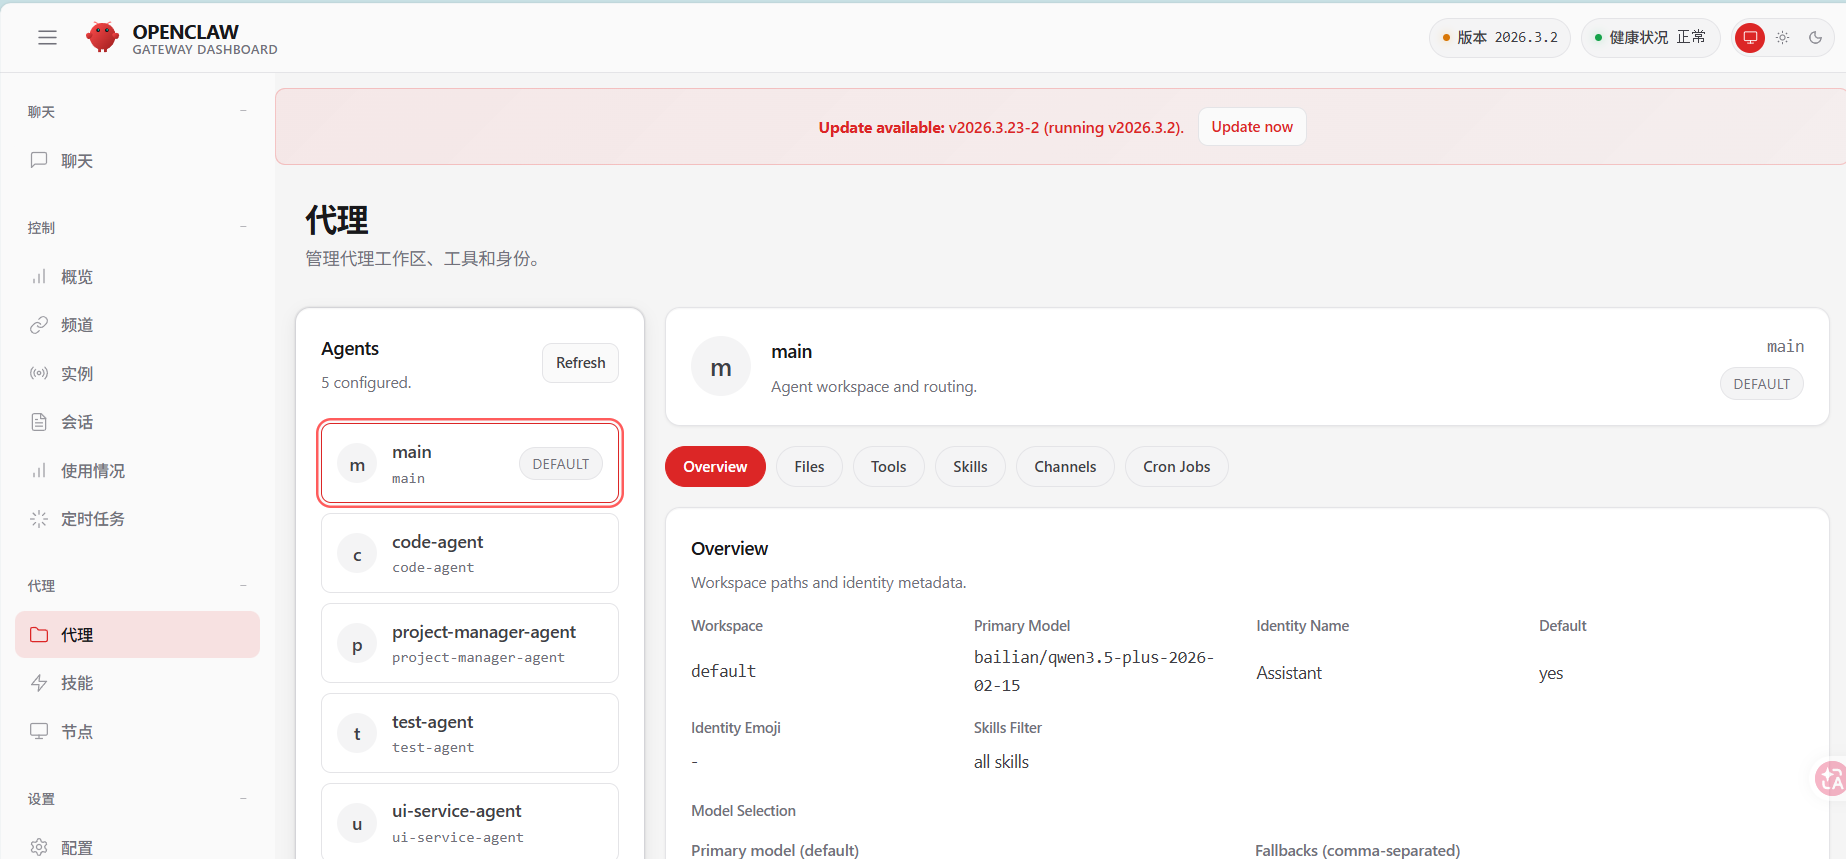
Task: Select the project-manager-agent card
Action: 470,643
